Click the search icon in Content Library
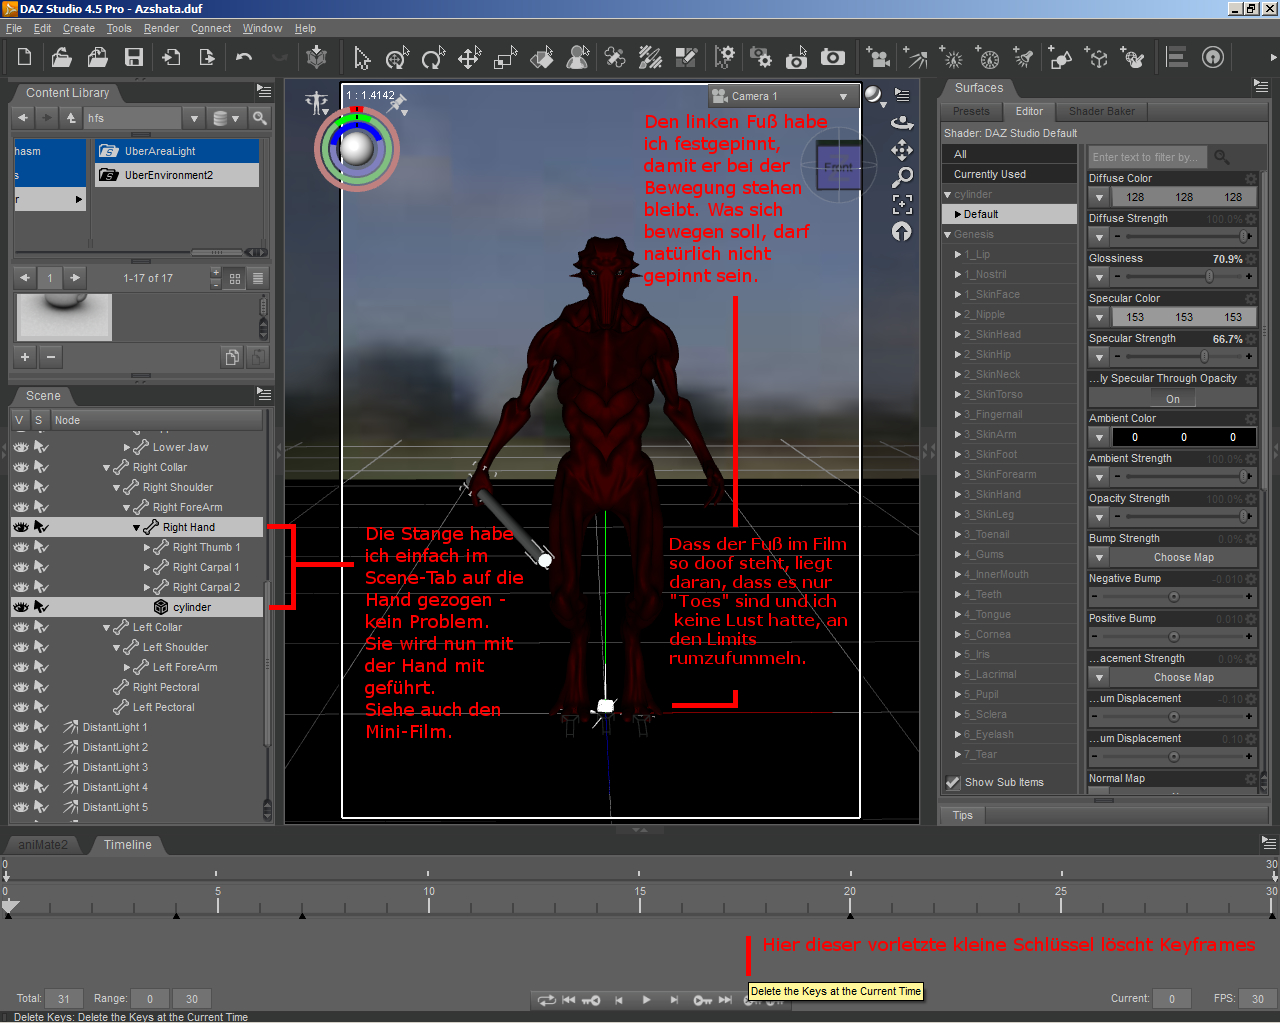1280x1024 pixels. click(260, 118)
